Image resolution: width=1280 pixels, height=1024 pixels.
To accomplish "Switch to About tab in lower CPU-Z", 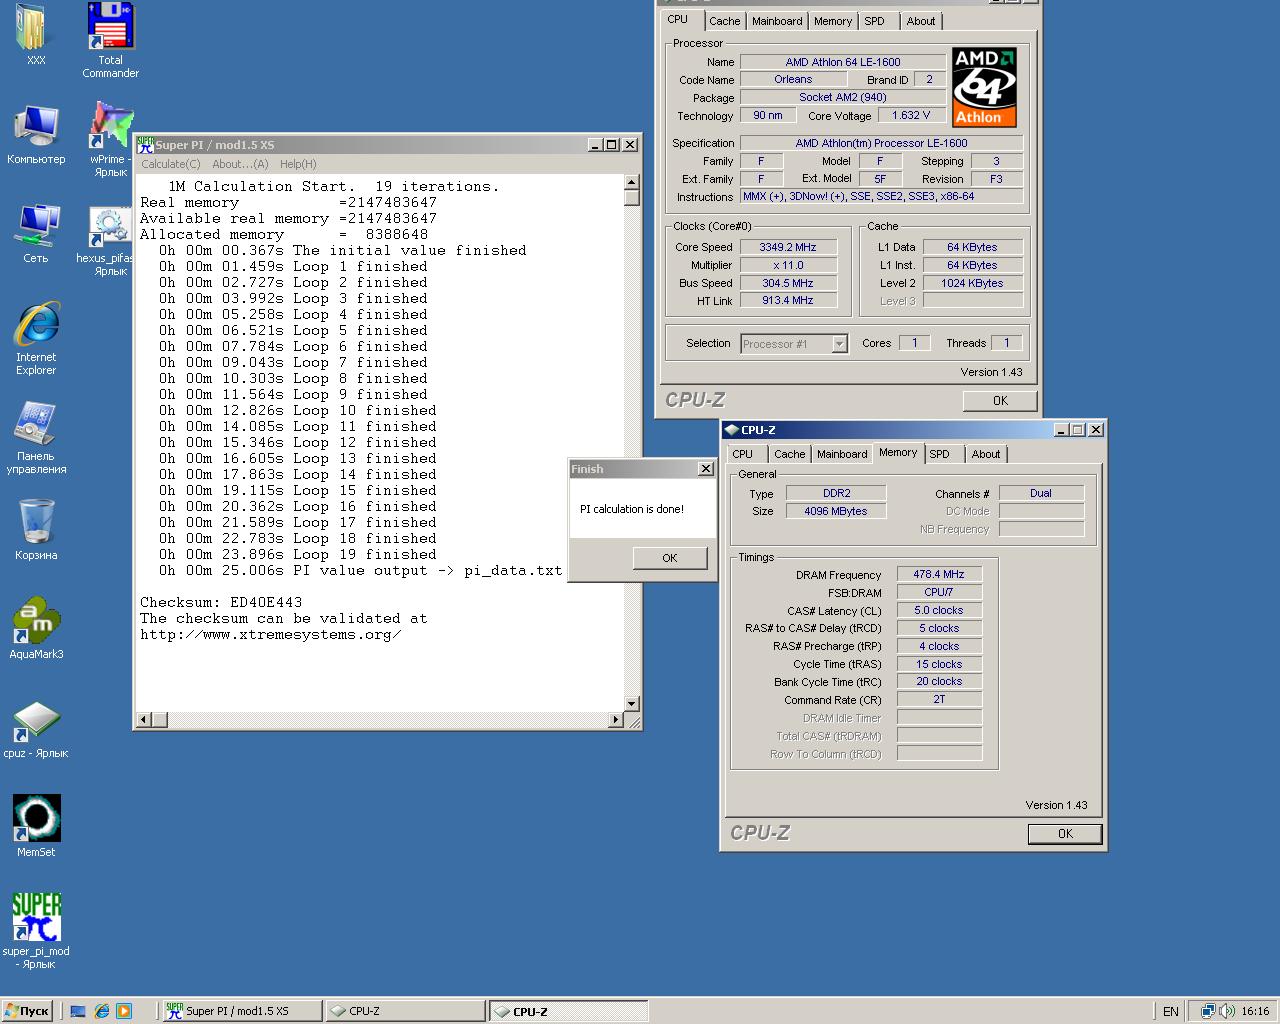I will coord(986,454).
